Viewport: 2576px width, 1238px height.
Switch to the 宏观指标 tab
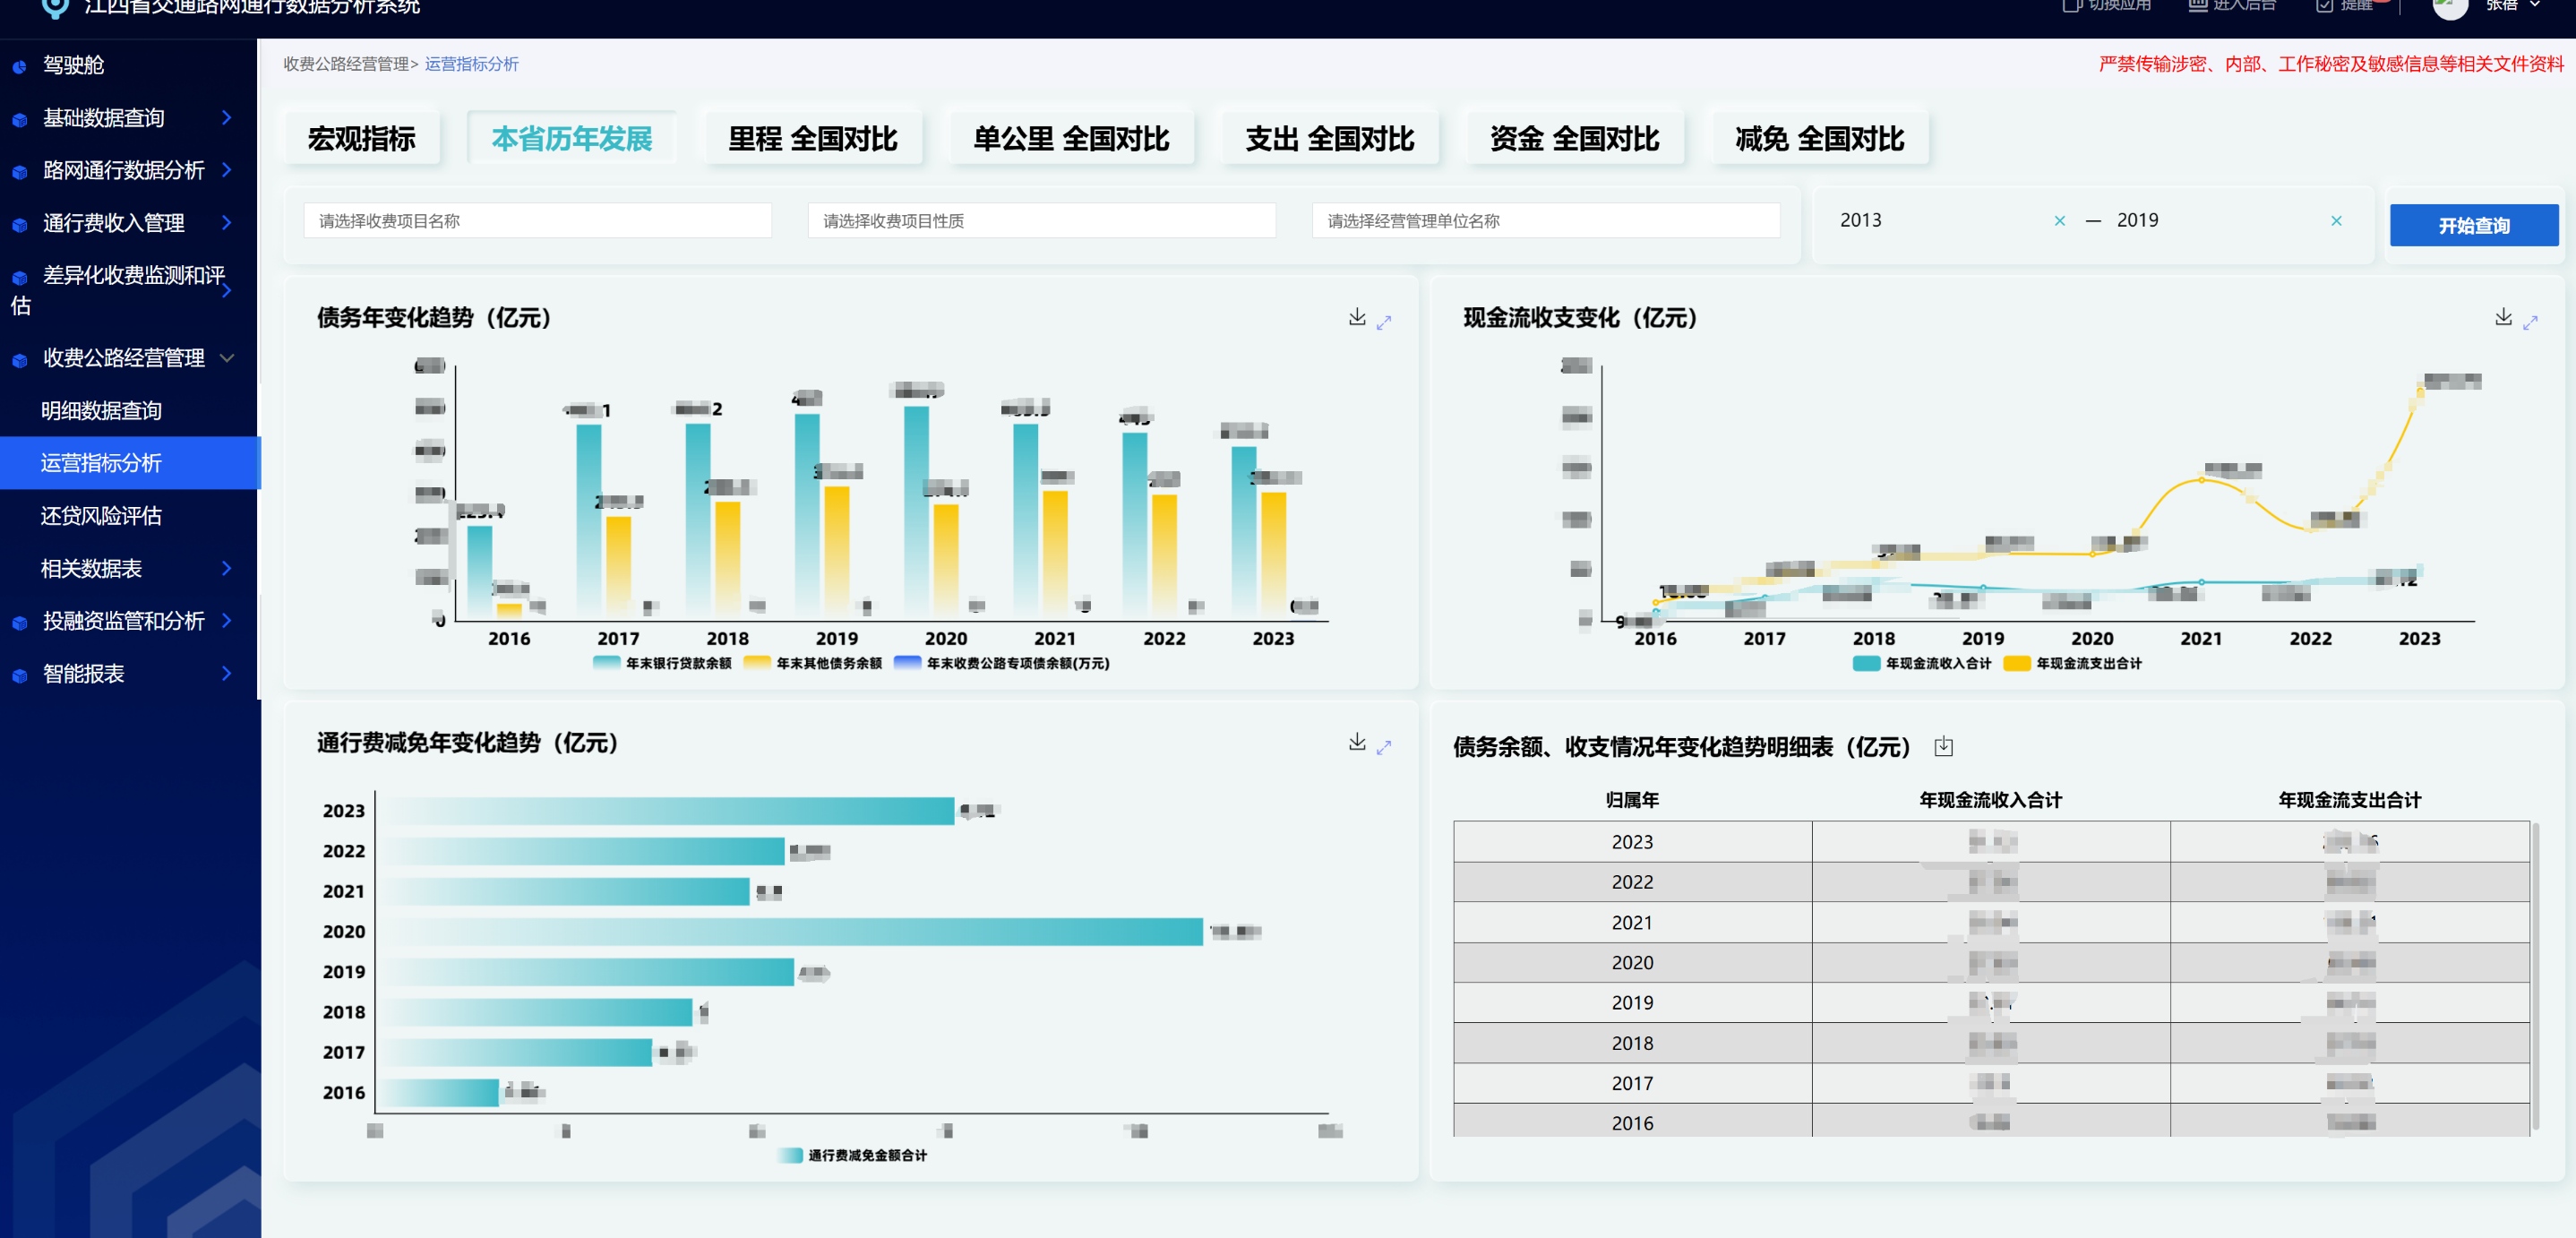click(x=361, y=138)
